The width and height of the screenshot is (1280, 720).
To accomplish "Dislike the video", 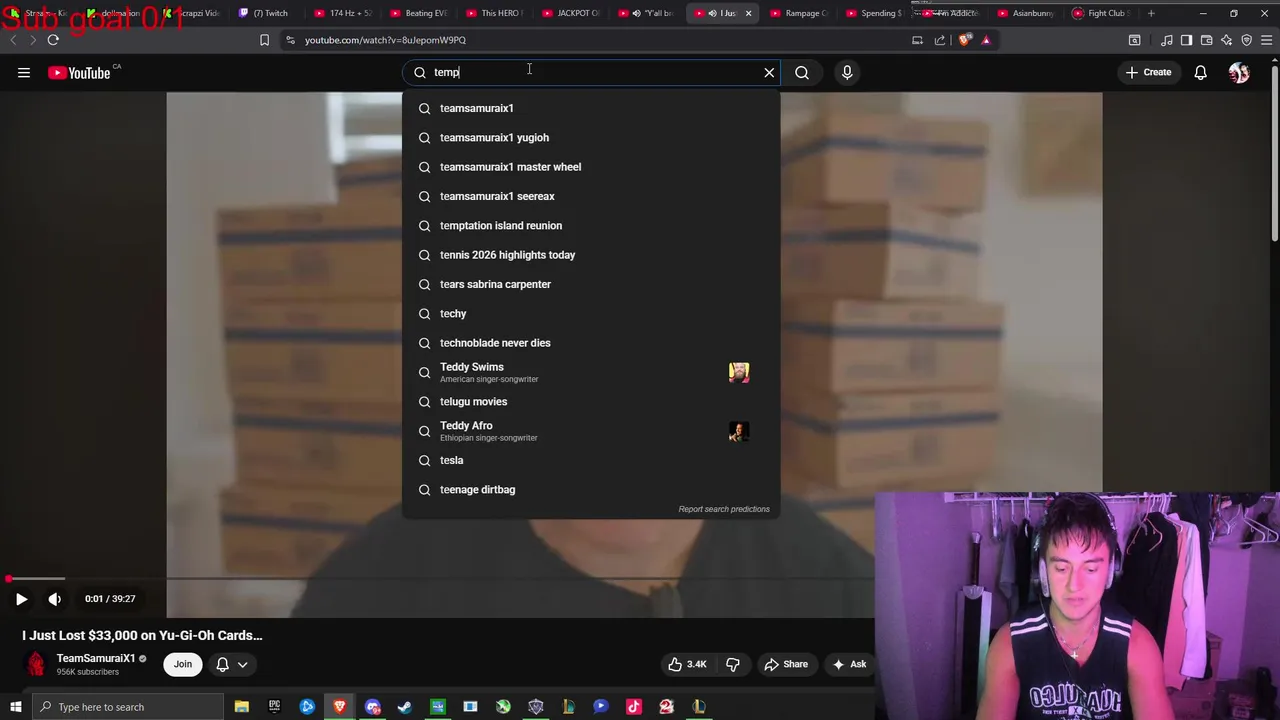I will [x=733, y=664].
